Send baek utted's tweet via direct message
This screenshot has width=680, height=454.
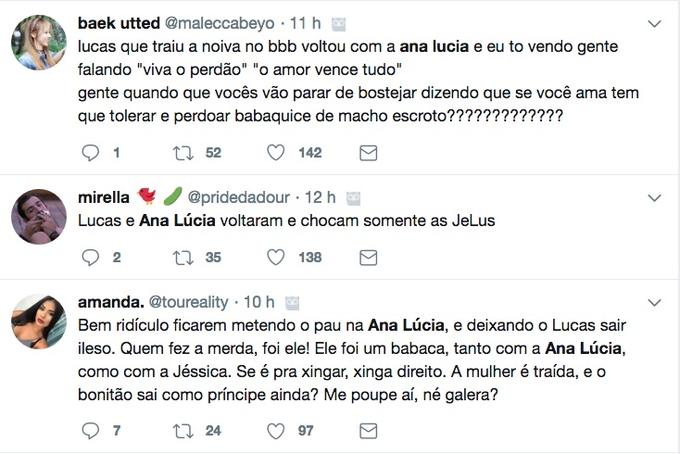368,153
